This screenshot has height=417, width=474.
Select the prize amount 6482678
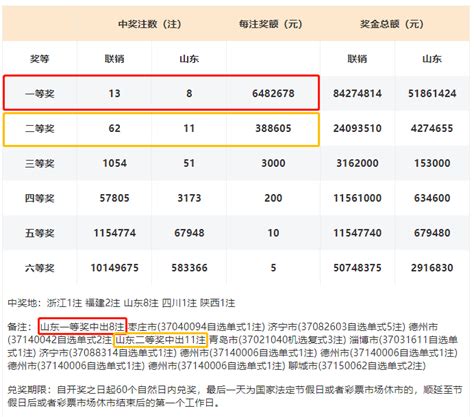coord(273,93)
